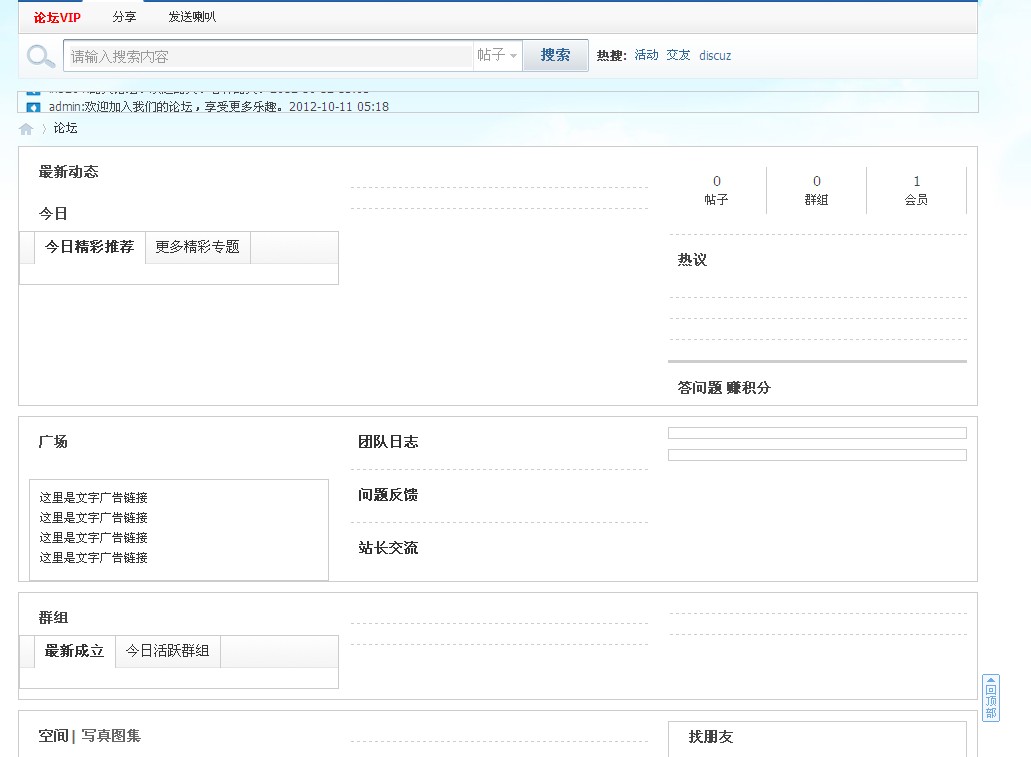
Task: Click the 会员 member count link
Action: point(916,190)
